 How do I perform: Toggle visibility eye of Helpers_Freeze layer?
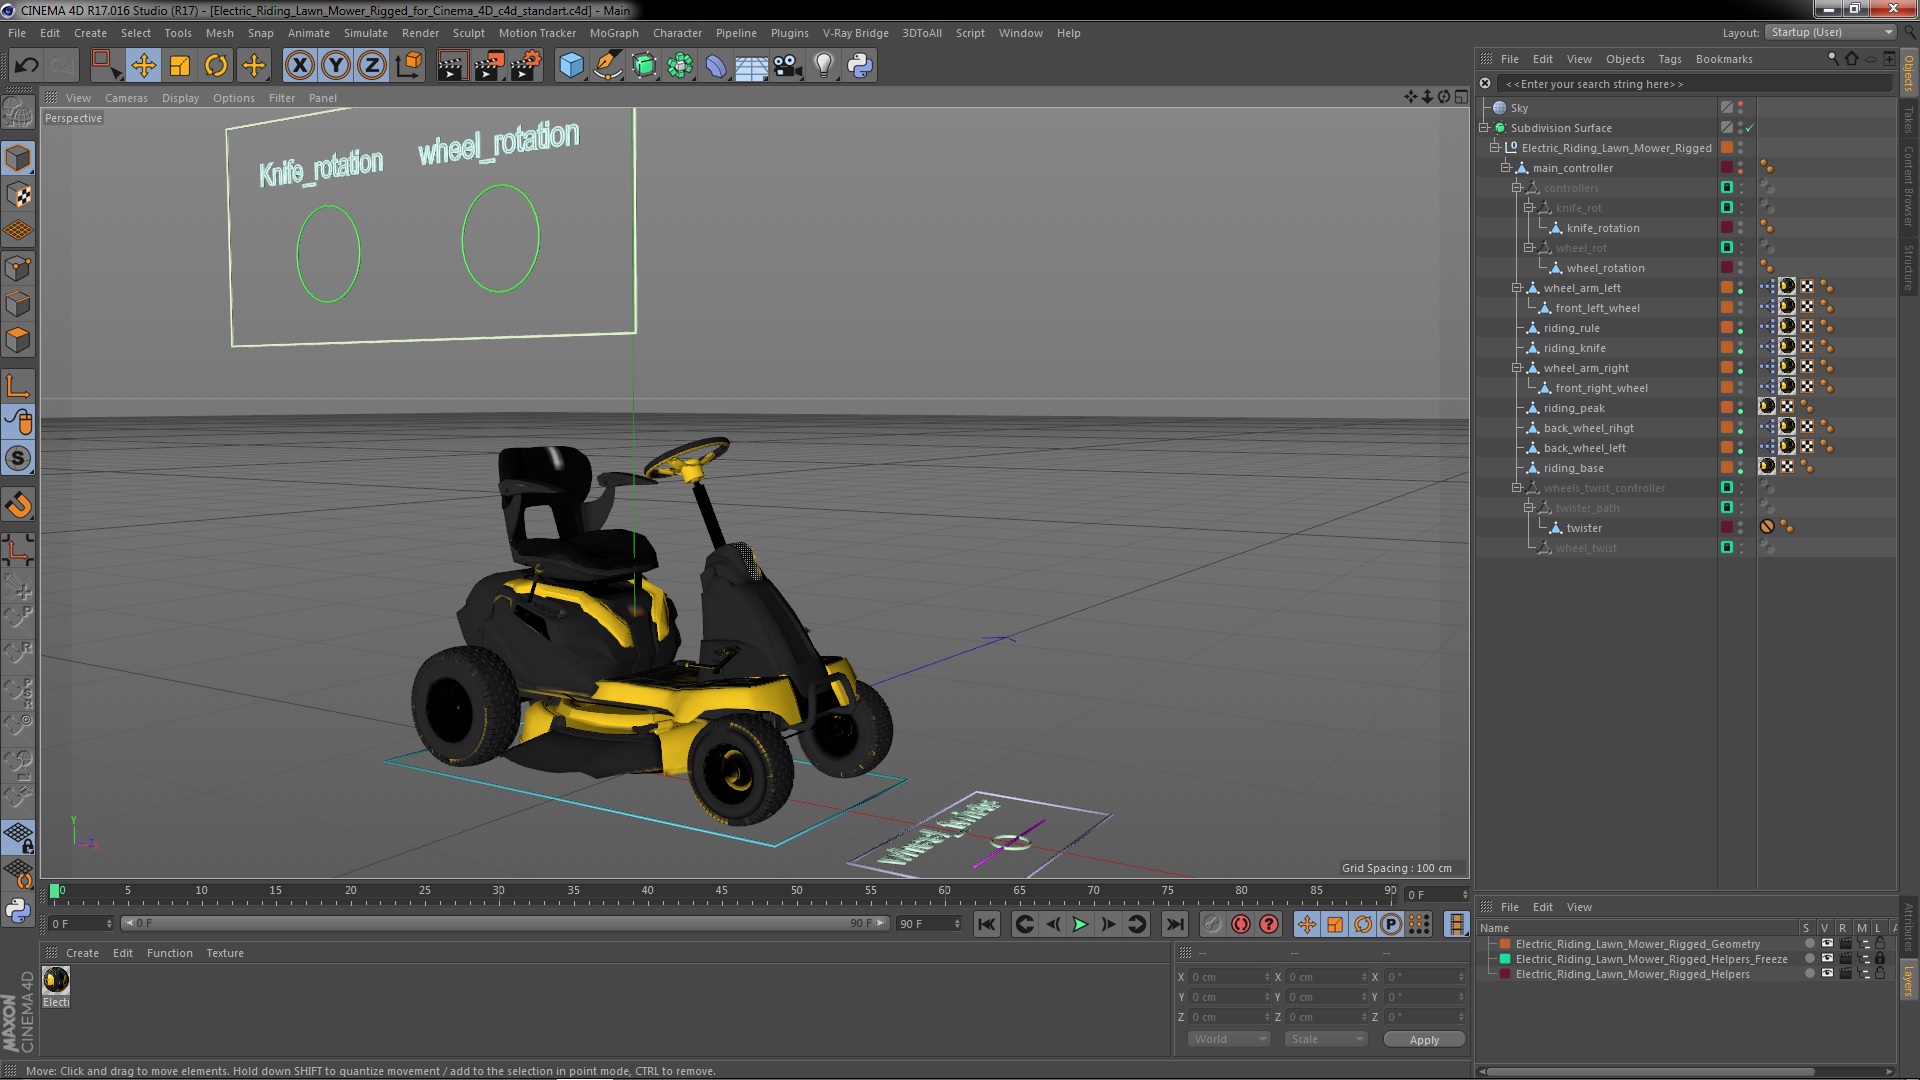(x=1827, y=959)
